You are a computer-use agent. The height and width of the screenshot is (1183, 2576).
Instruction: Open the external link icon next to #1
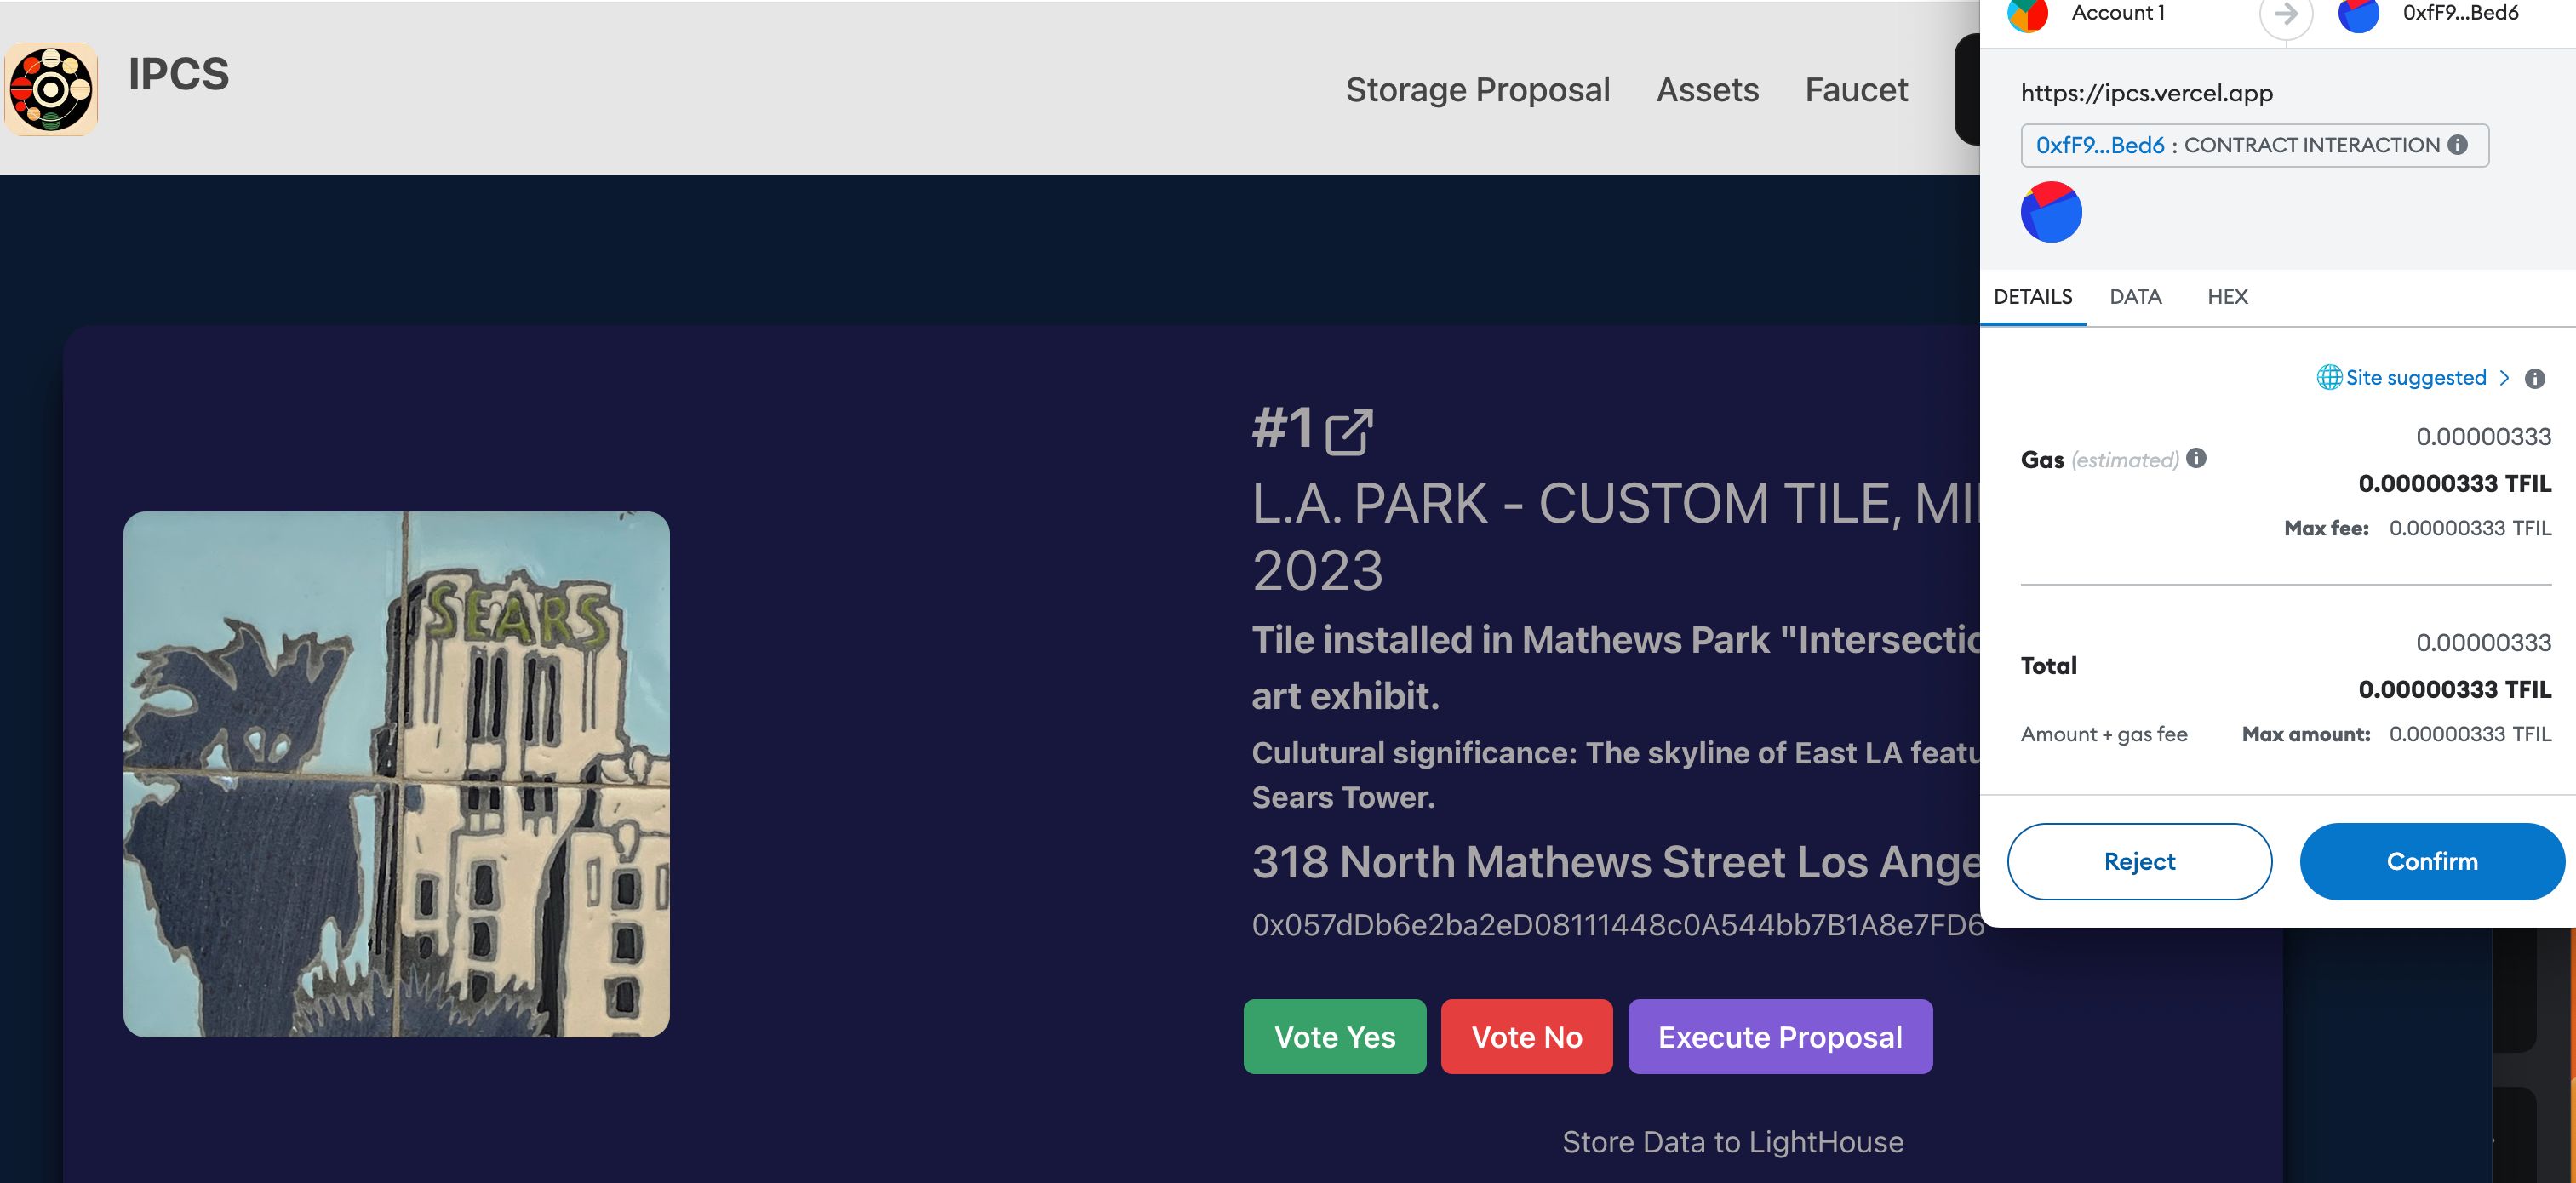pos(1348,432)
